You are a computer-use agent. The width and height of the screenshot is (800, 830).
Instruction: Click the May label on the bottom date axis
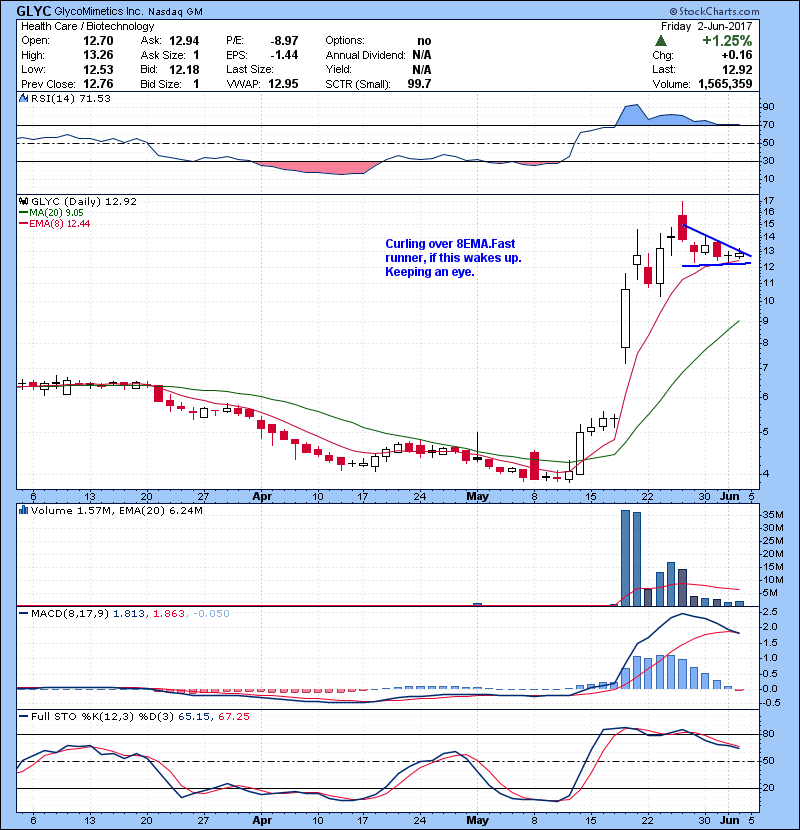point(477,820)
